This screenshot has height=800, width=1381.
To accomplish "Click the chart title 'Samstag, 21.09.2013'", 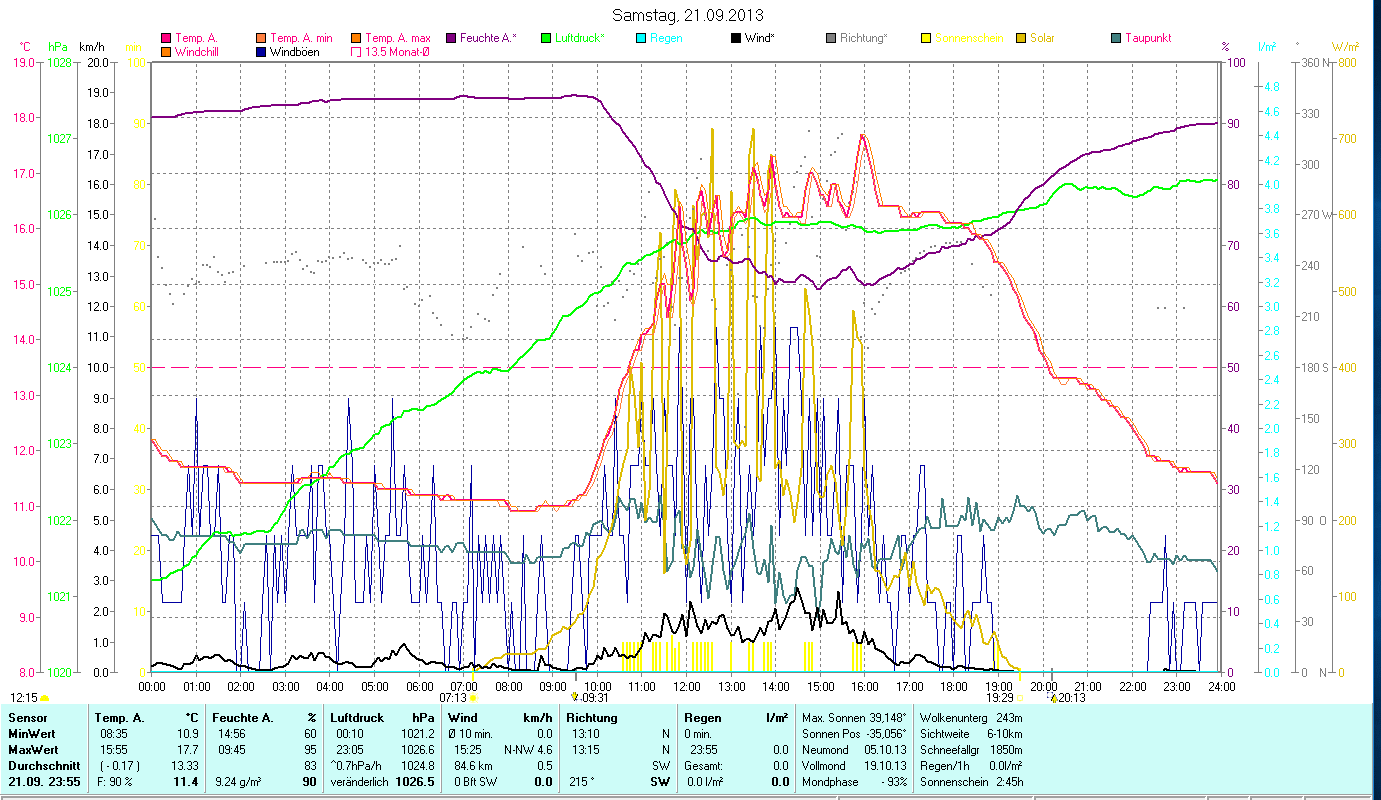I will point(687,15).
